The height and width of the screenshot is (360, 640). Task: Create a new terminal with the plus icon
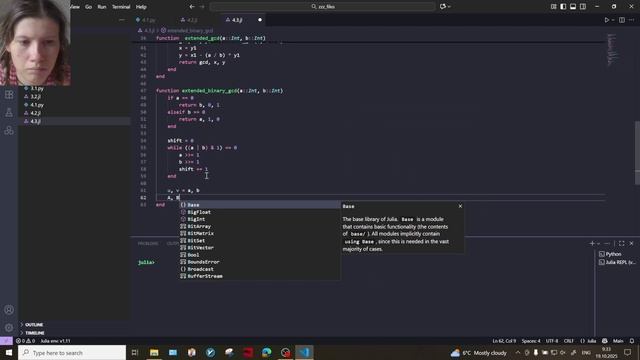click(592, 243)
